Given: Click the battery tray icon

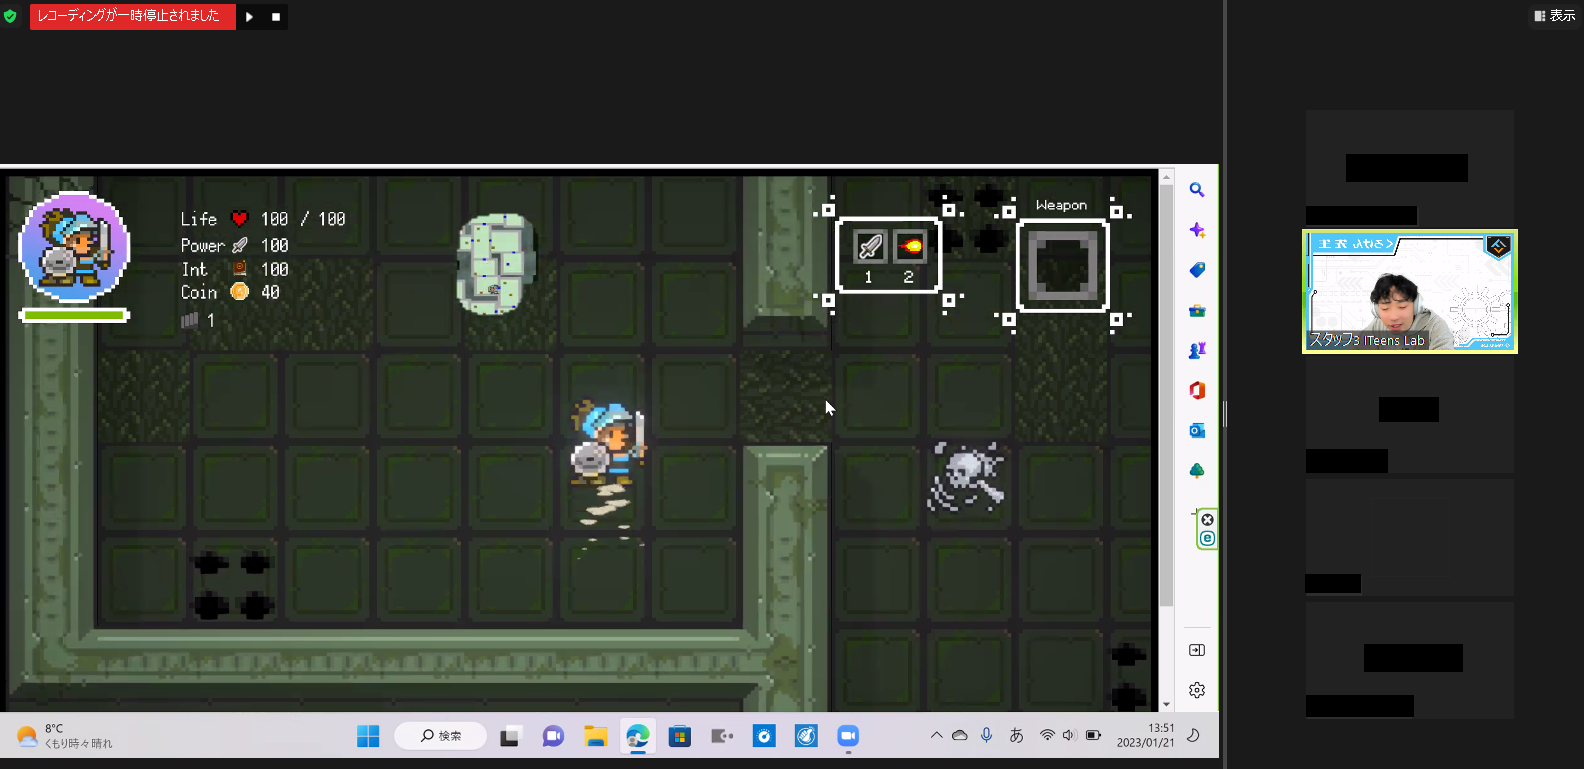Looking at the screenshot, I should [x=1094, y=736].
